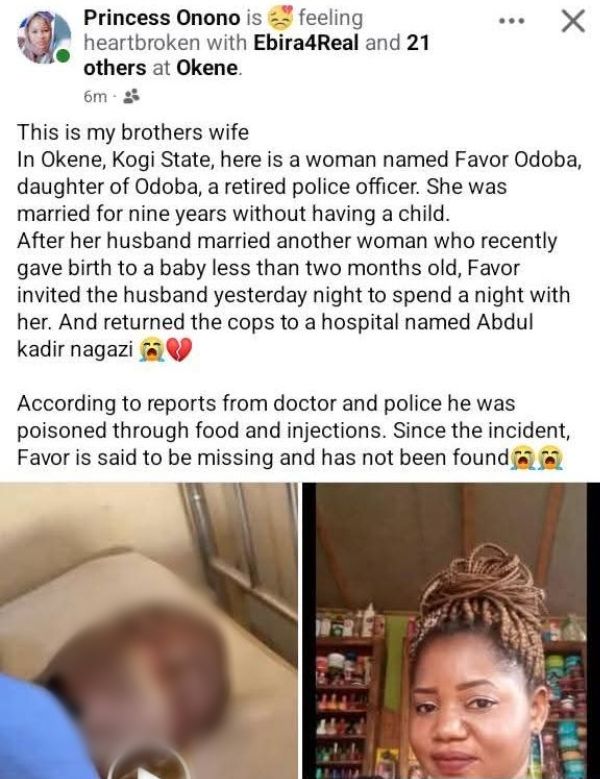Open the three-dot post options menu
The width and height of the screenshot is (600, 779).
point(512,21)
